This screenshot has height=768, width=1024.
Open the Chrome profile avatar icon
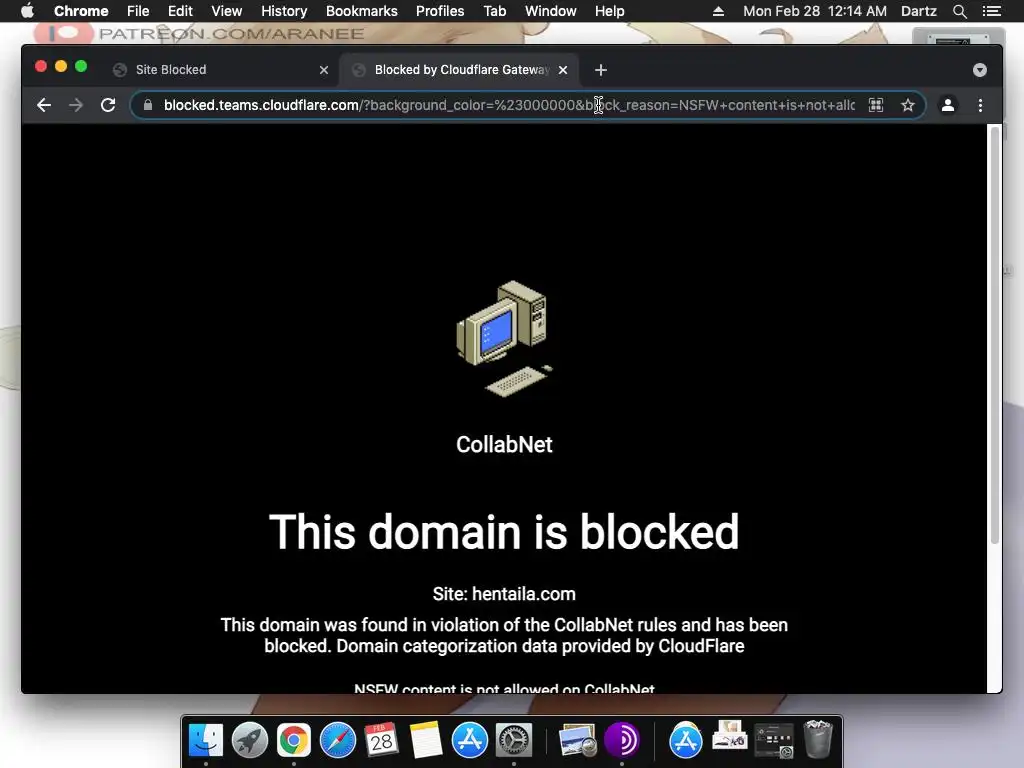point(948,105)
